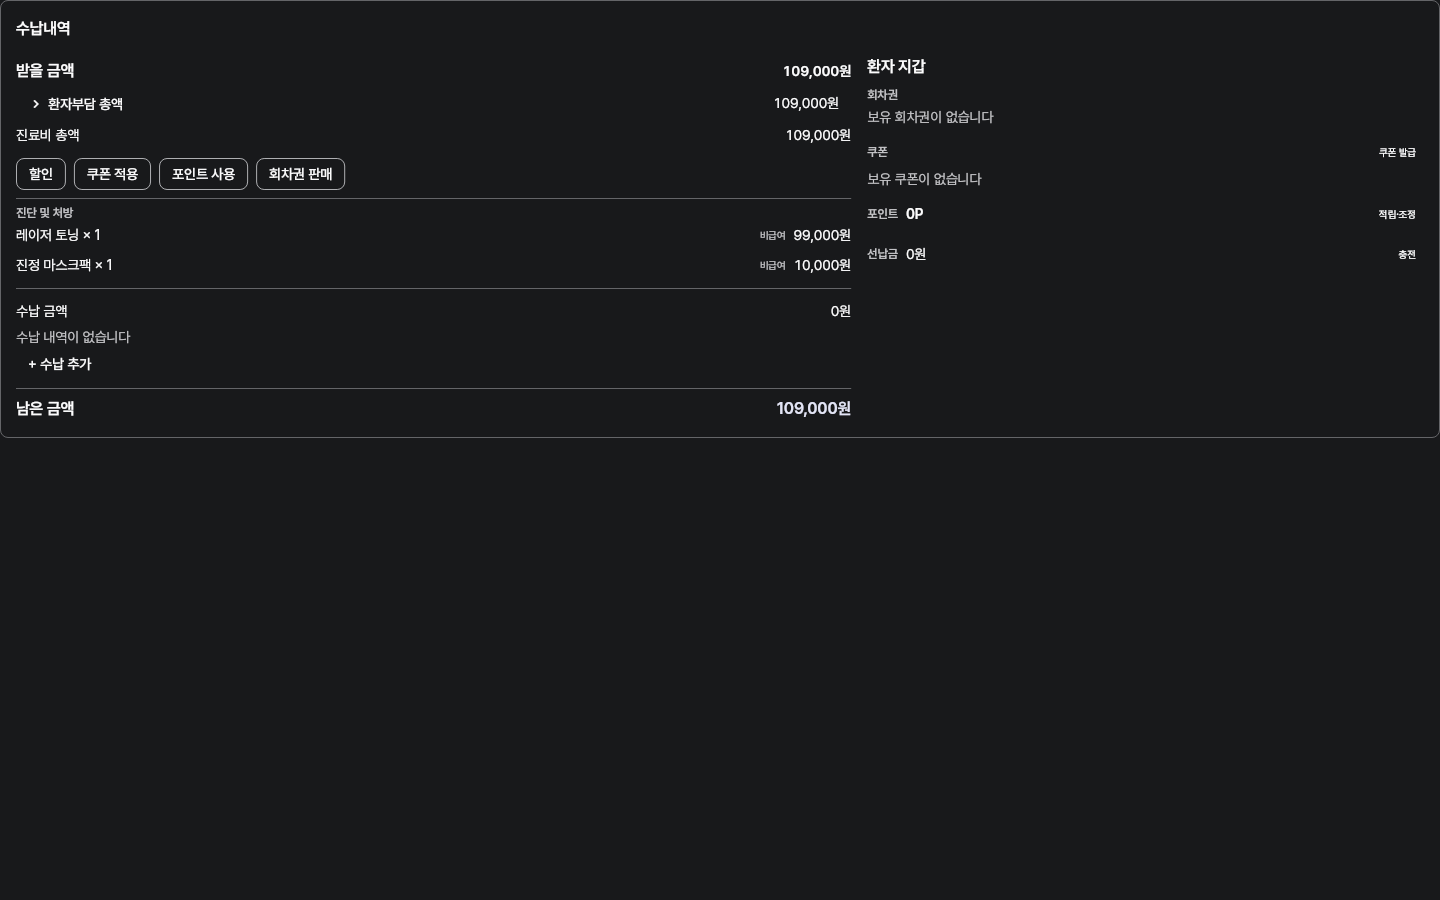Click the 109,000원 remaining balance amount
The height and width of the screenshot is (900, 1440).
[x=814, y=408]
